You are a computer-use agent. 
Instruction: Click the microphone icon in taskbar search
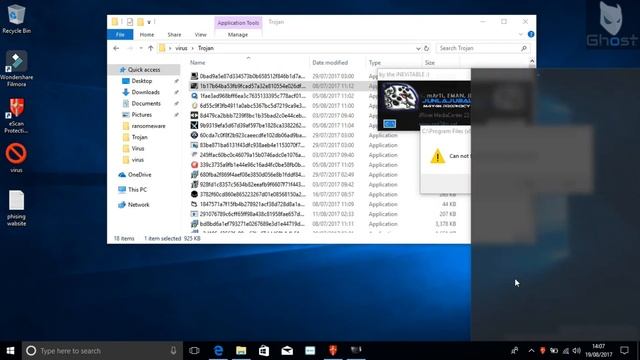click(x=173, y=351)
